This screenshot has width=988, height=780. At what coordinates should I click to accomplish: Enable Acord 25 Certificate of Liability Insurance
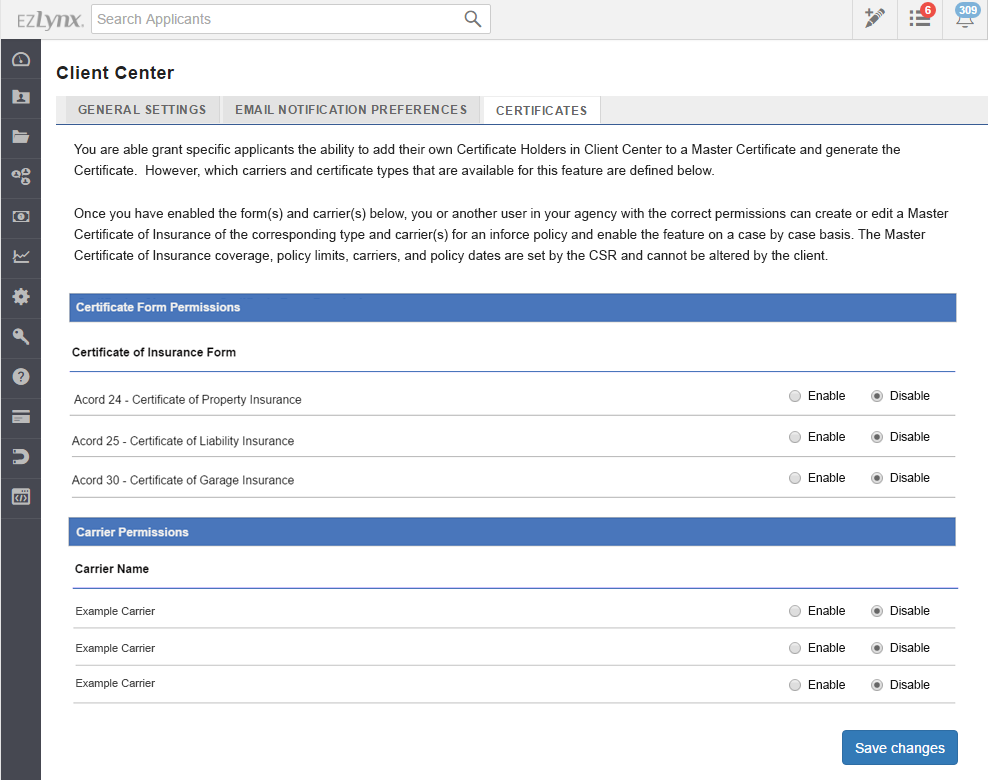(x=795, y=437)
